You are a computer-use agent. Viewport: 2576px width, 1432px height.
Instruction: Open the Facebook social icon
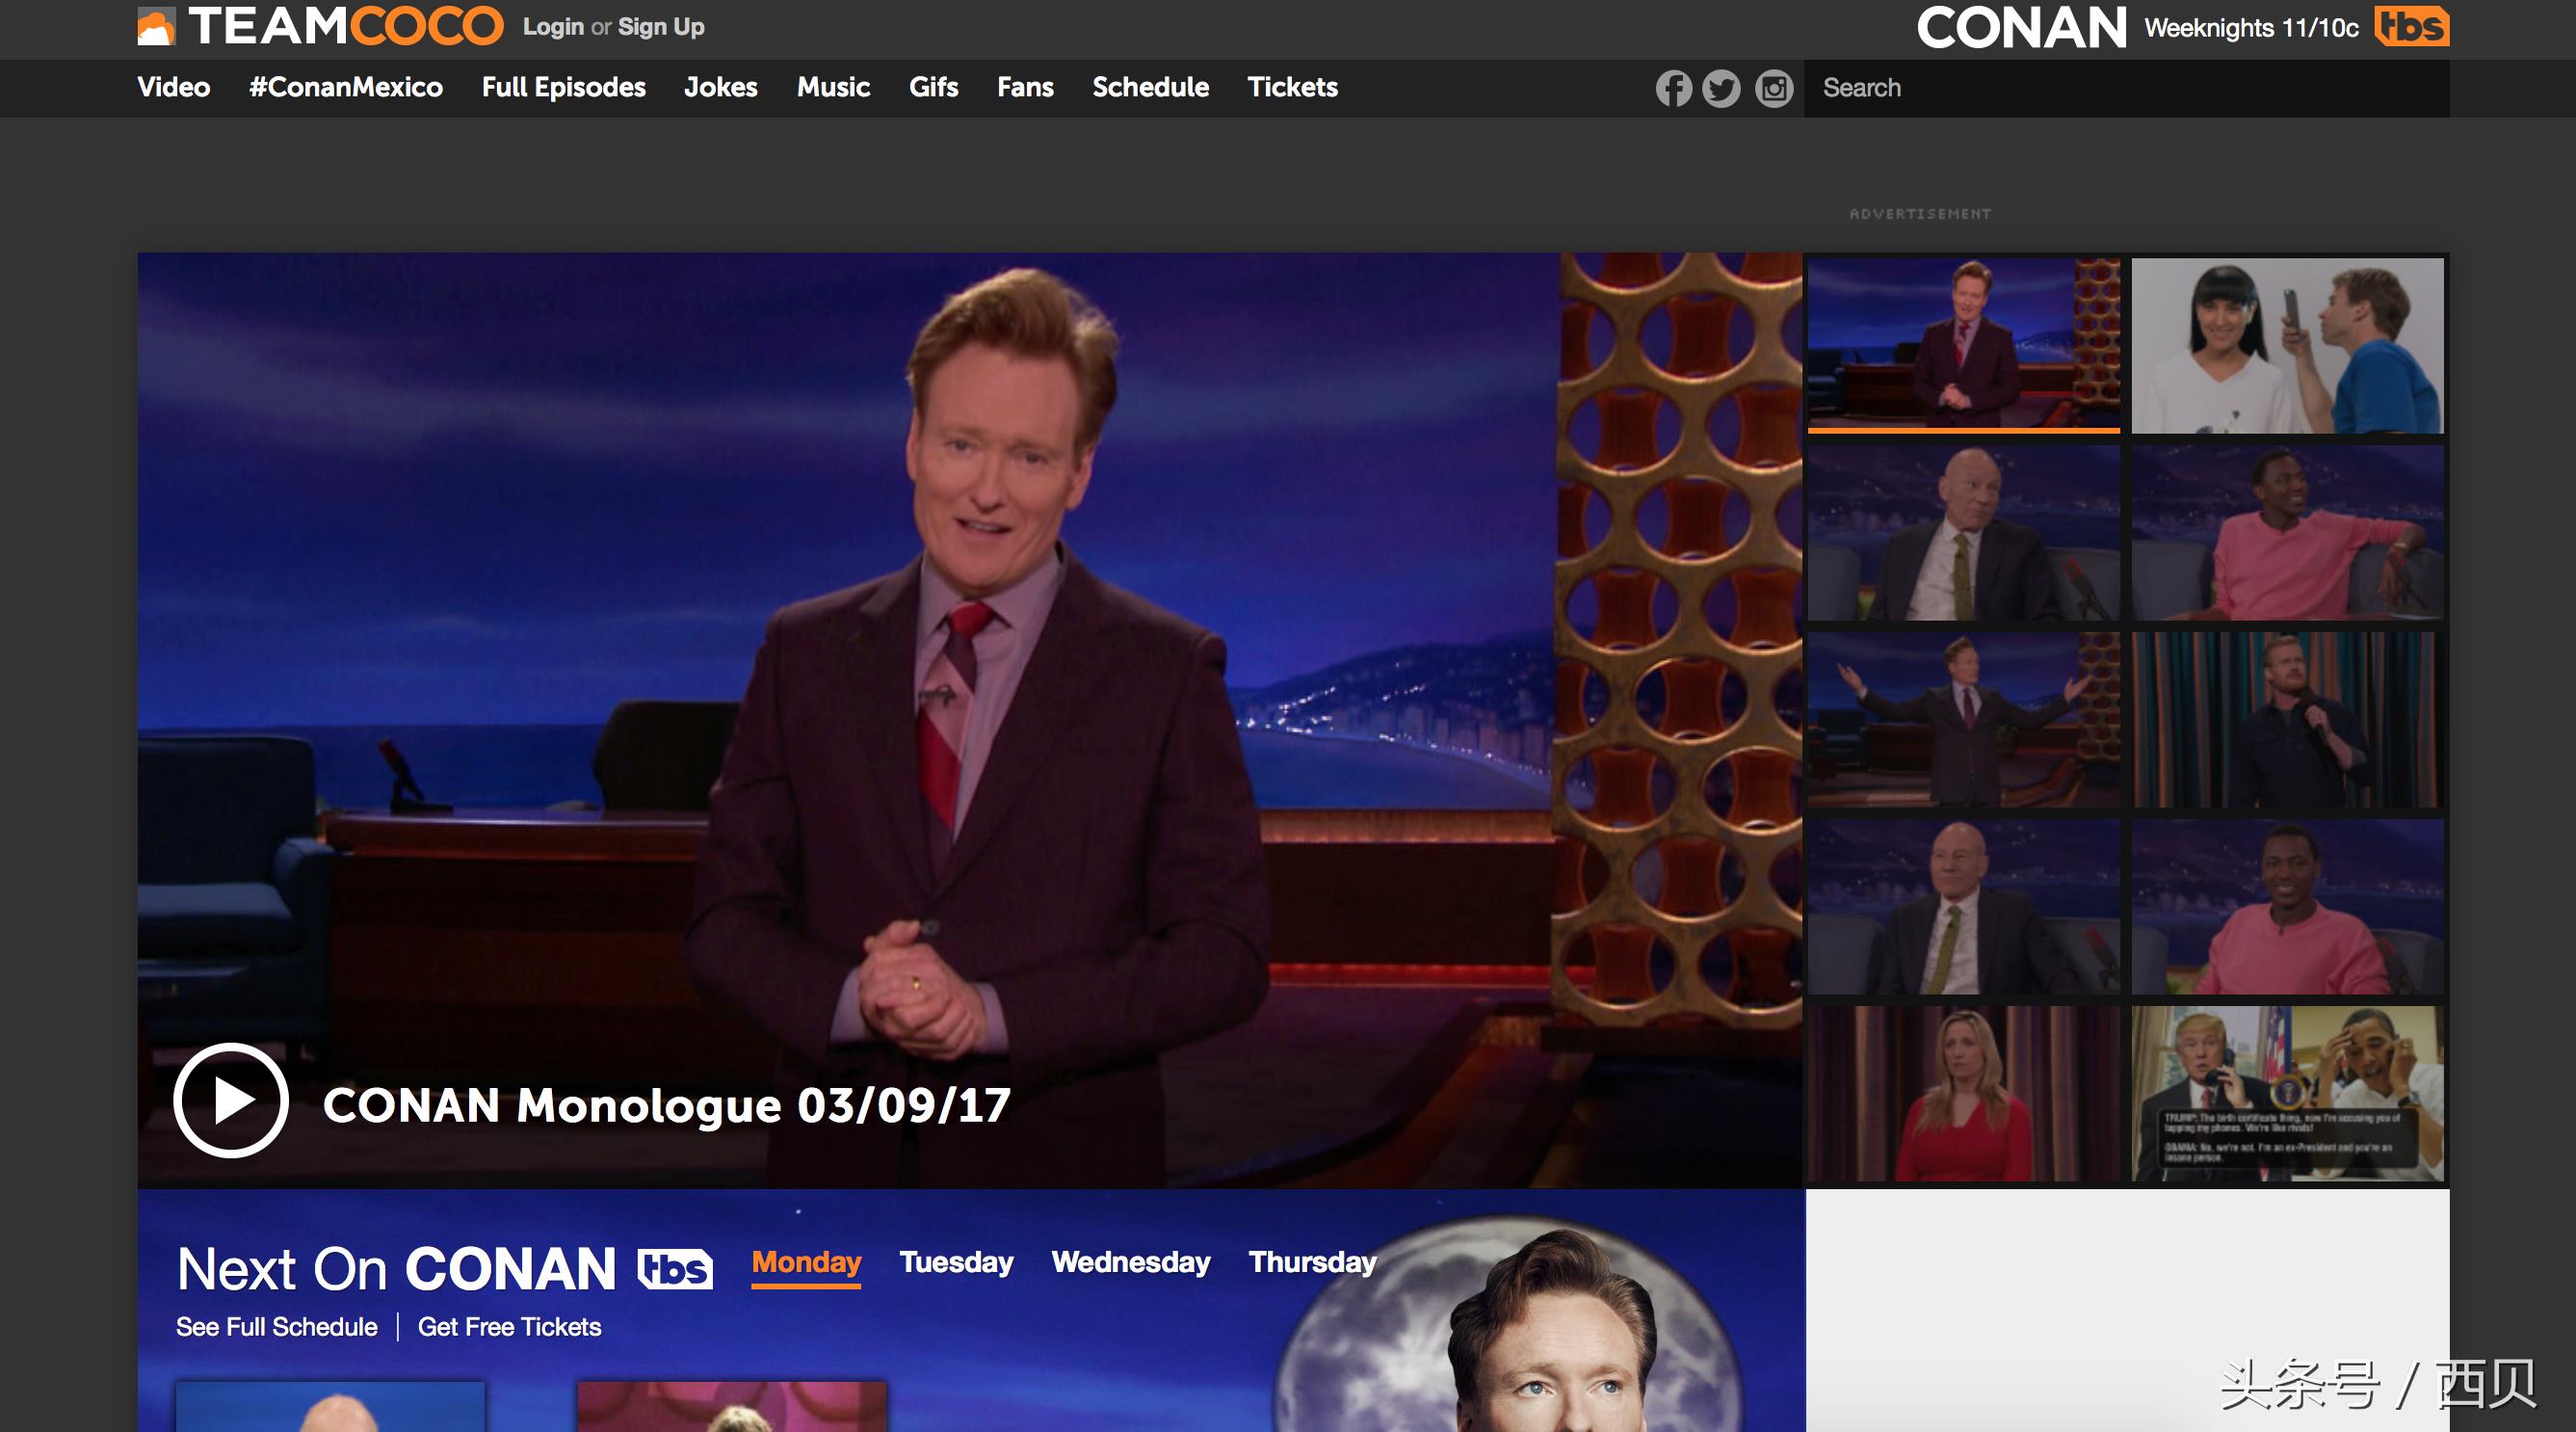click(1673, 89)
